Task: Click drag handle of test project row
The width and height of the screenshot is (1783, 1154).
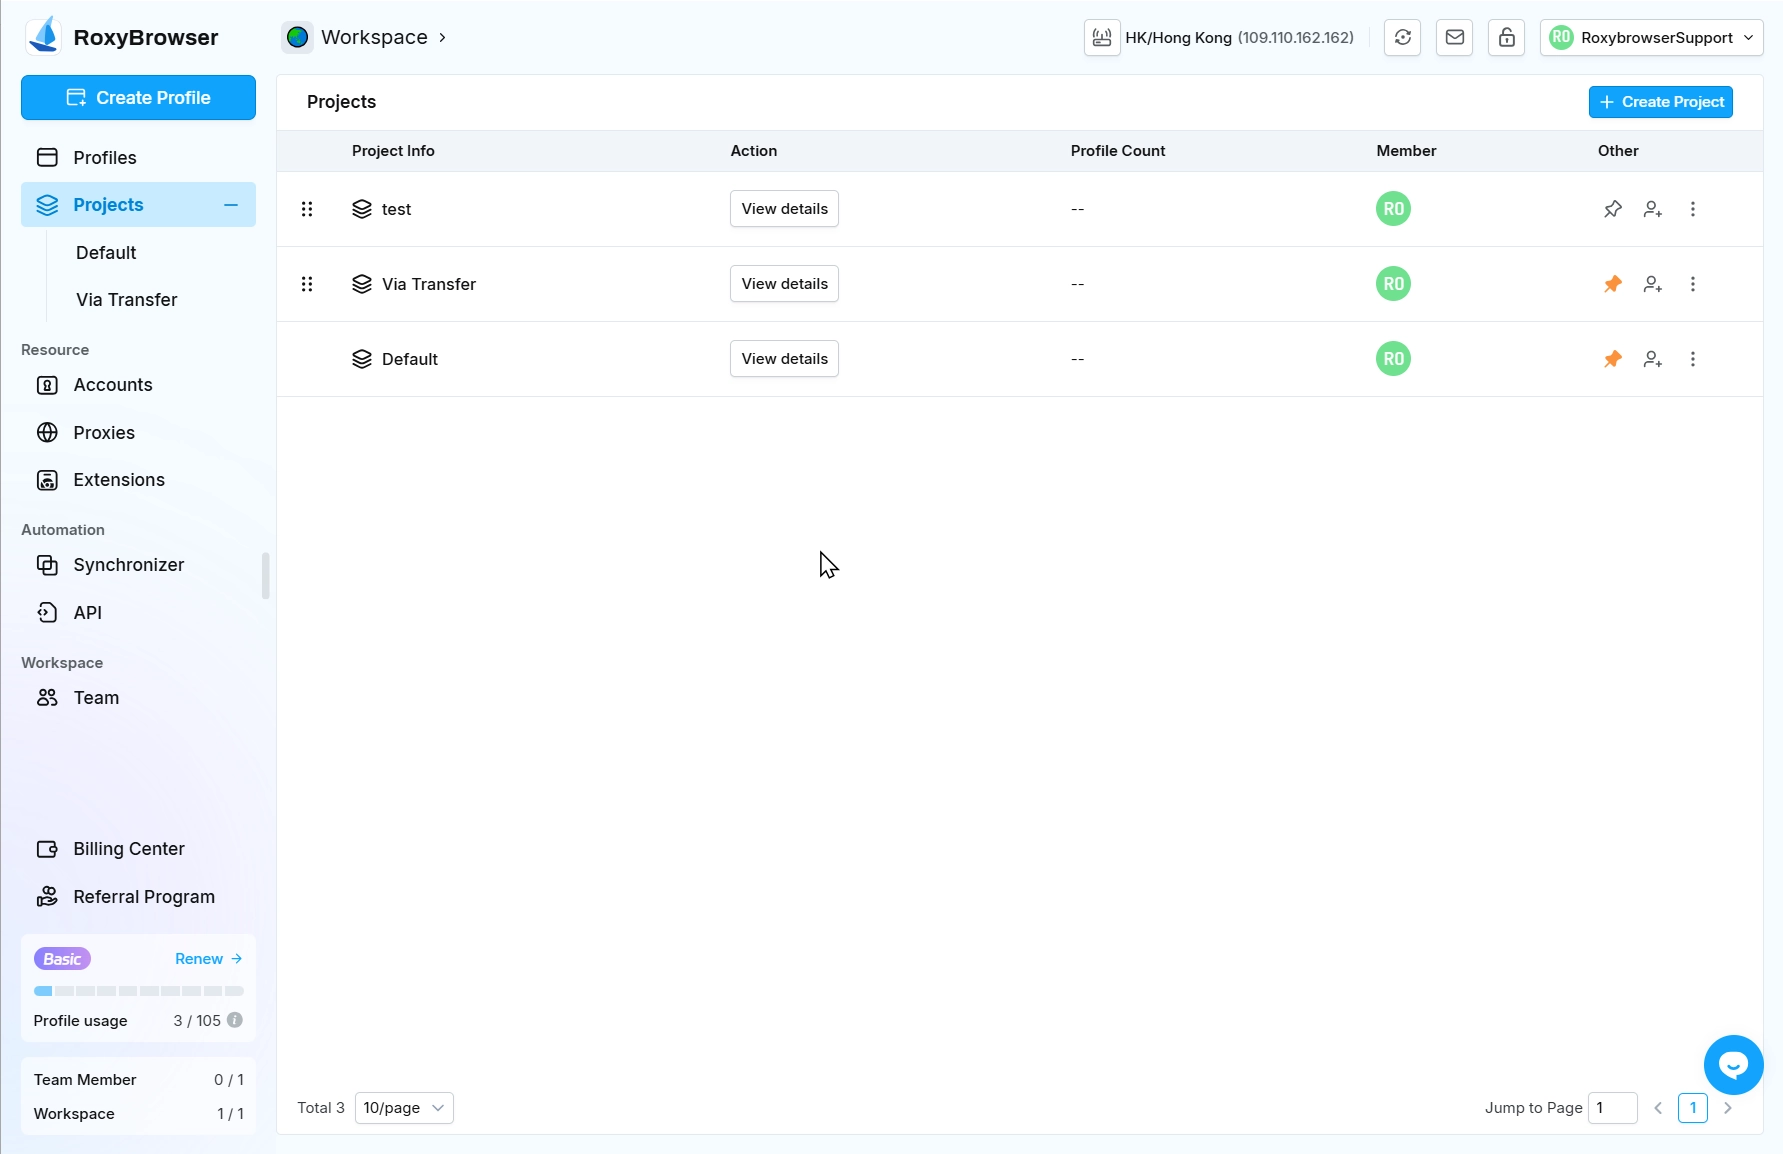Action: [x=307, y=209]
